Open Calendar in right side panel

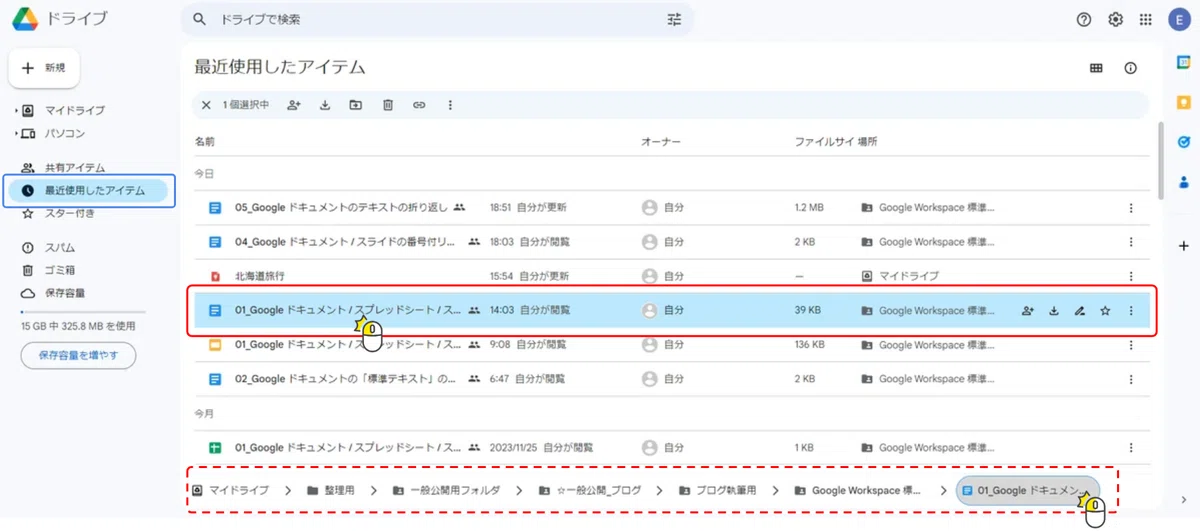[x=1184, y=64]
